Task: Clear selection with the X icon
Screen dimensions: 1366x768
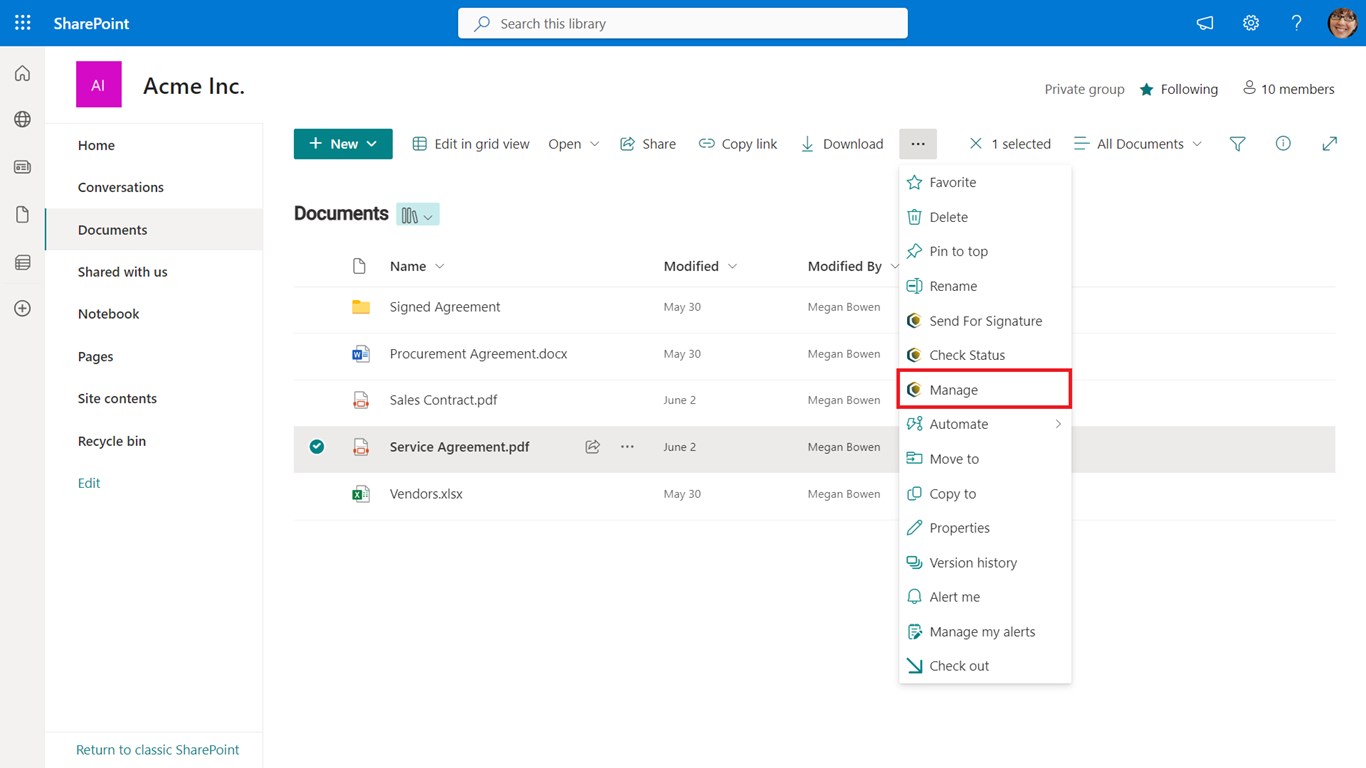Action: coord(976,144)
